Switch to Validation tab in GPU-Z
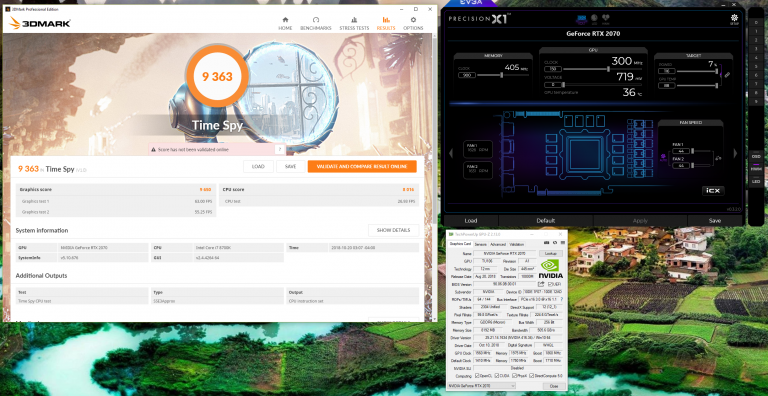This screenshot has height=396, width=768. tap(516, 245)
